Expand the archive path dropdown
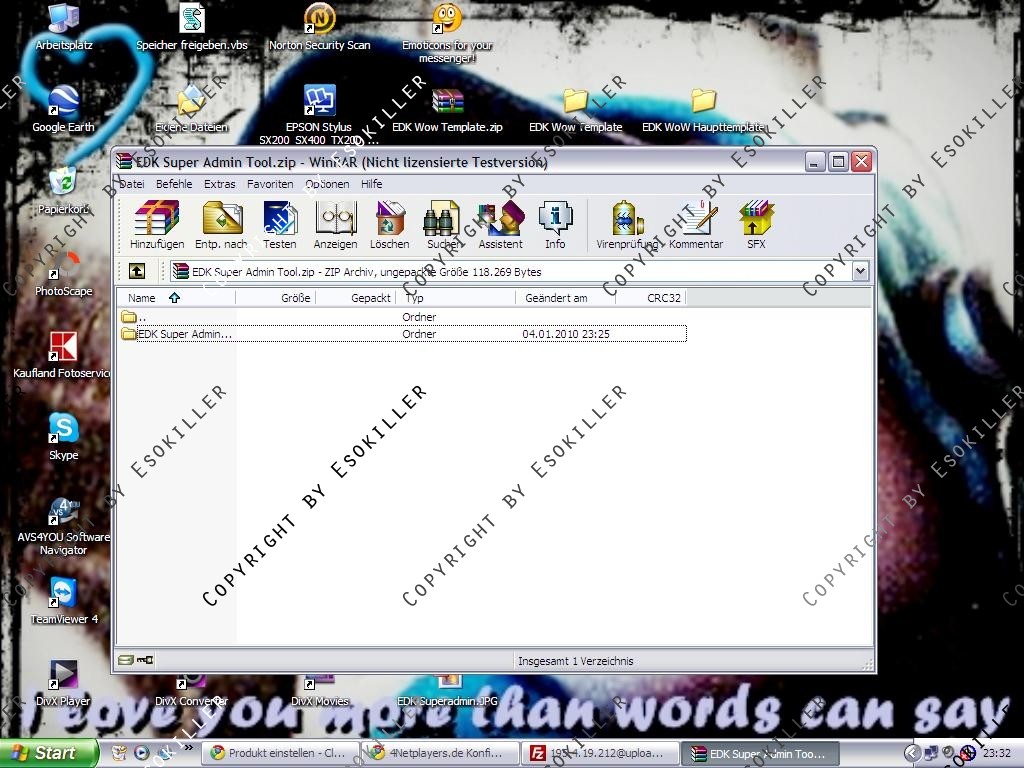This screenshot has width=1024, height=768. [860, 271]
